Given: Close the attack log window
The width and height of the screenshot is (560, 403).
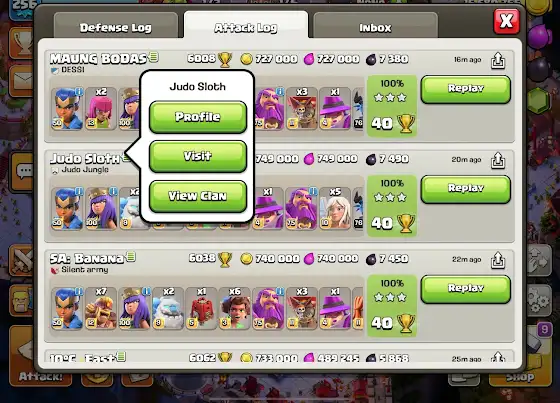Looking at the screenshot, I should coord(506,21).
